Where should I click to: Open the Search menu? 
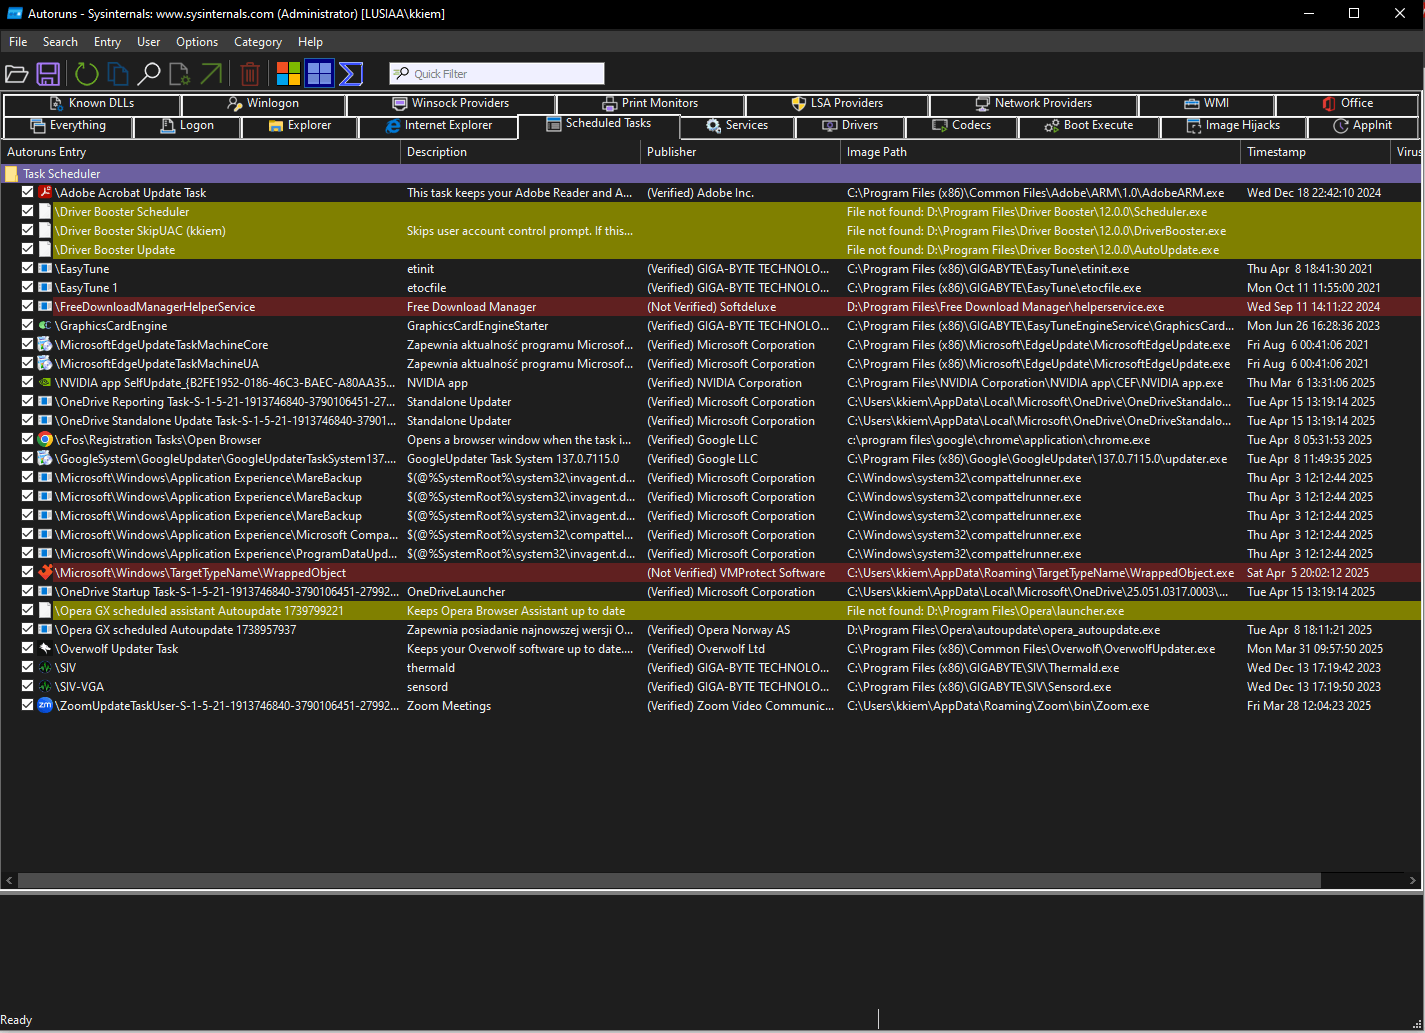(60, 42)
